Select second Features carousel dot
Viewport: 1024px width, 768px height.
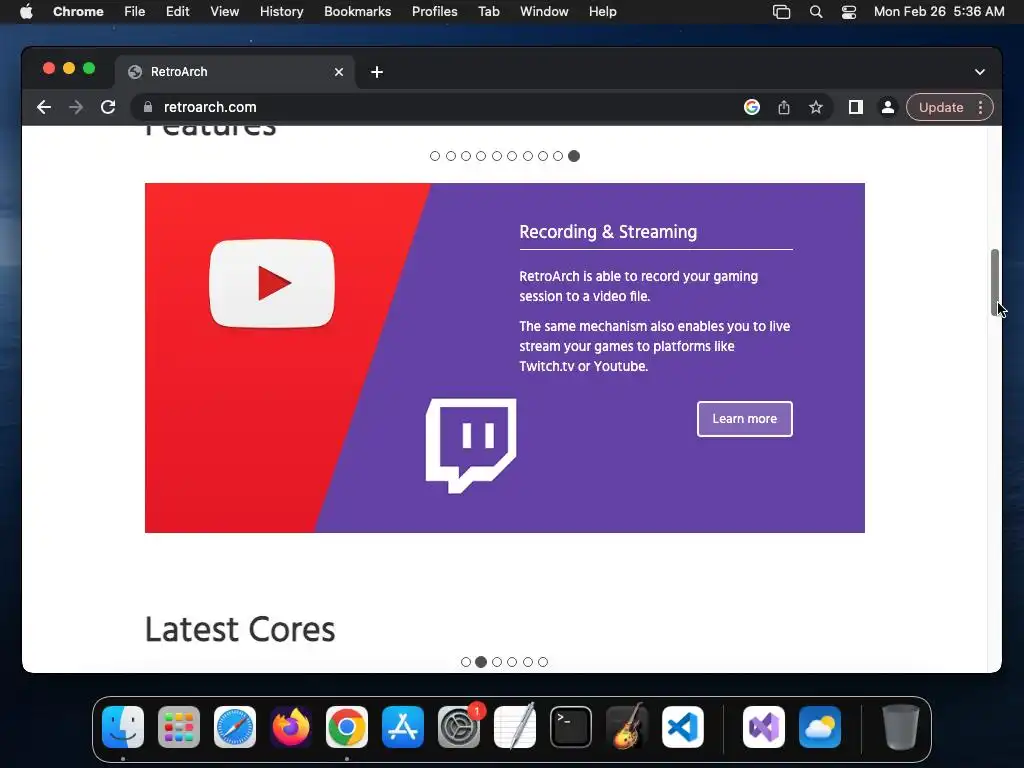tap(451, 156)
